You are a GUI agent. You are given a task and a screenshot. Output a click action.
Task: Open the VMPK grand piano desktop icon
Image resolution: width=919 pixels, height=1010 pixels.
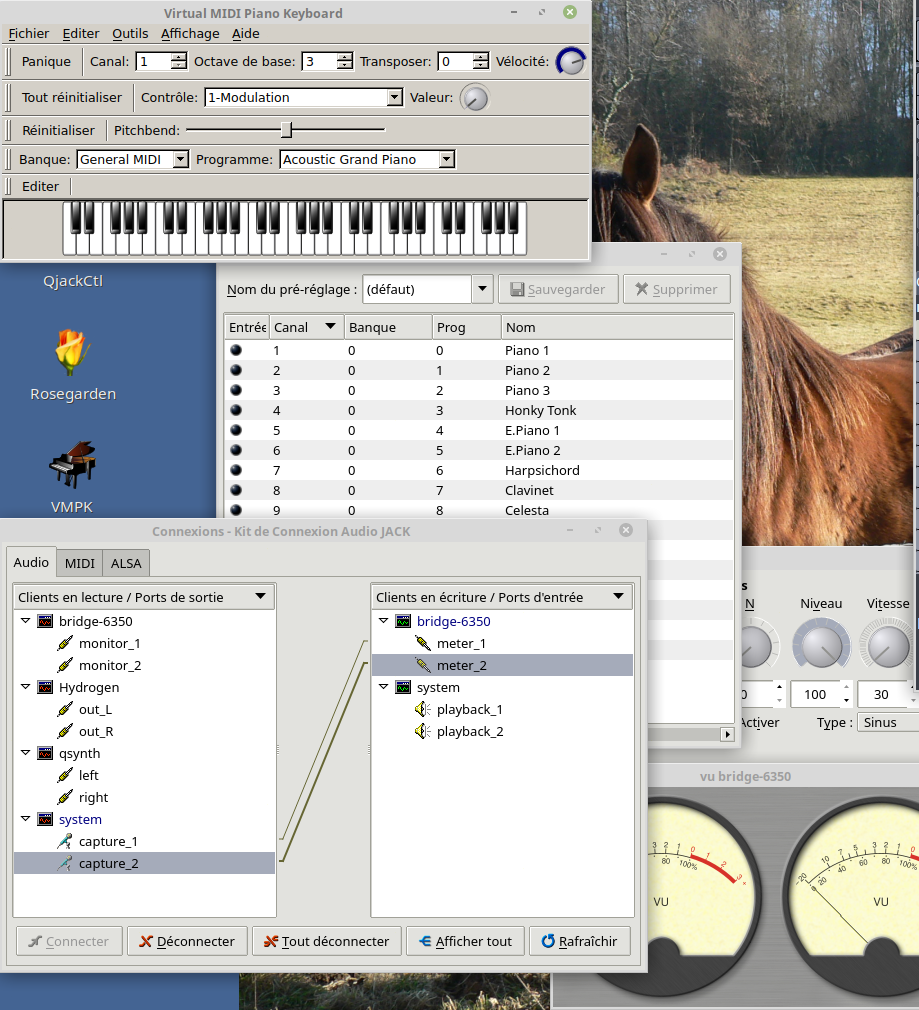(72, 464)
